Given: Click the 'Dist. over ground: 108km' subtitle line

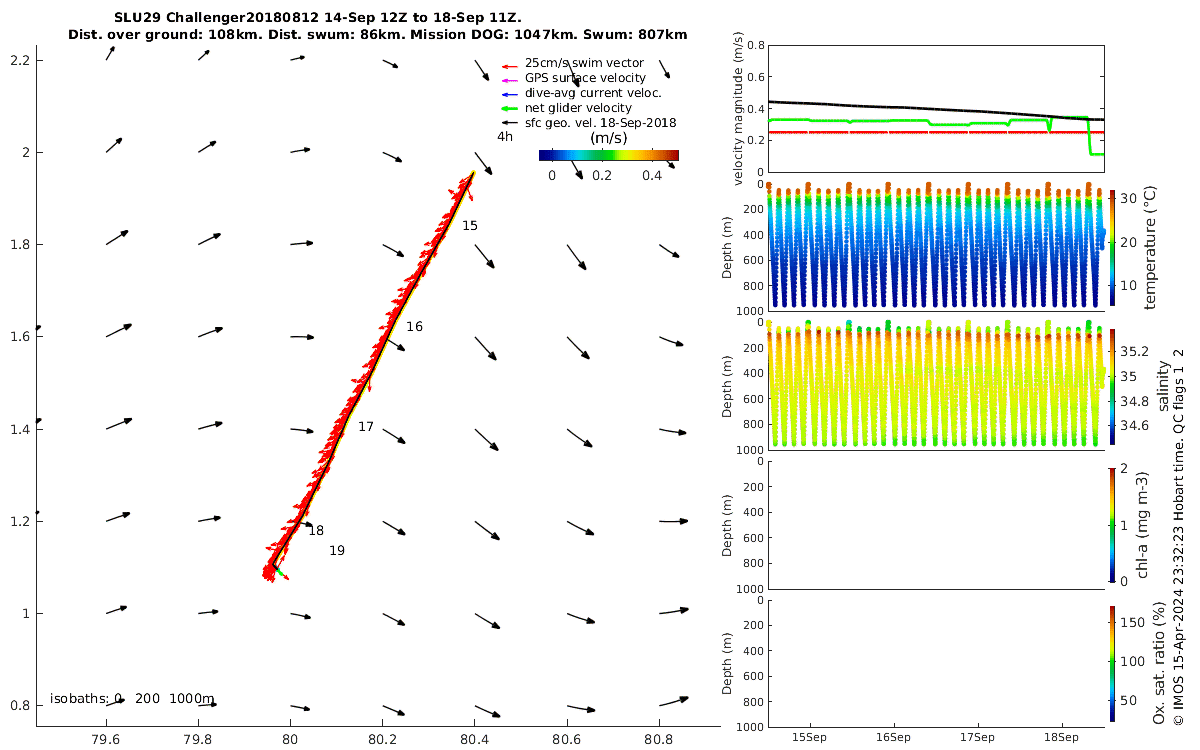Looking at the screenshot, I should point(378,34).
